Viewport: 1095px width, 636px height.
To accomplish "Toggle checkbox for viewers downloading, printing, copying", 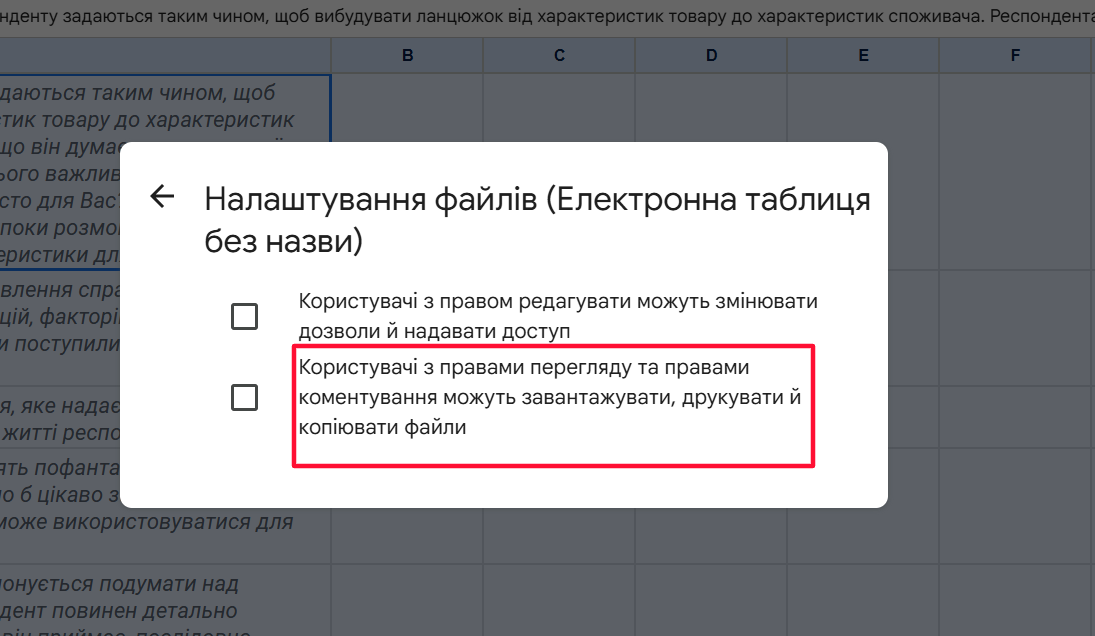I will coord(244,397).
